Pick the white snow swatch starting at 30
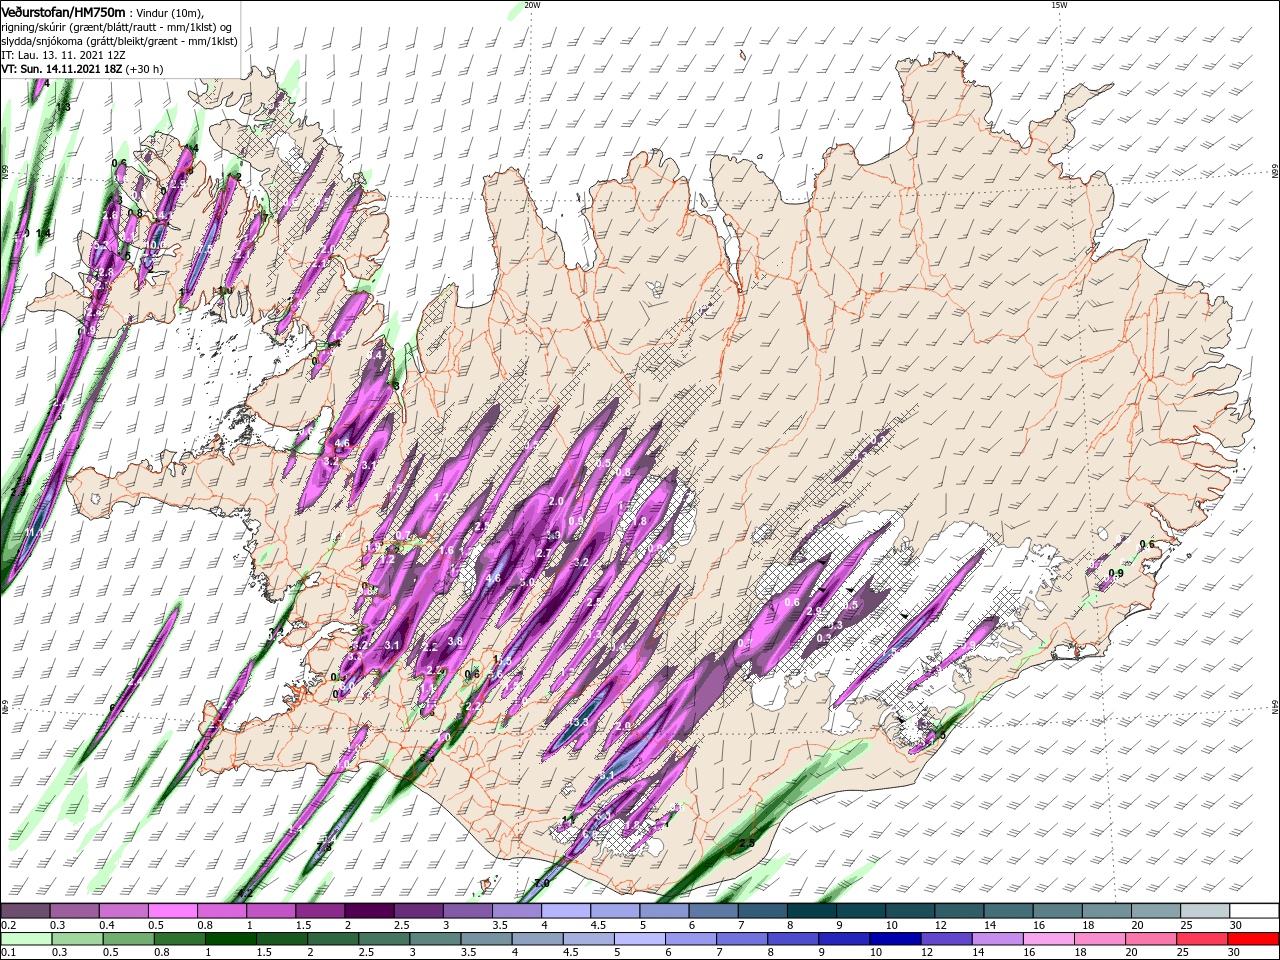This screenshot has width=1280, height=960. (x=1254, y=910)
